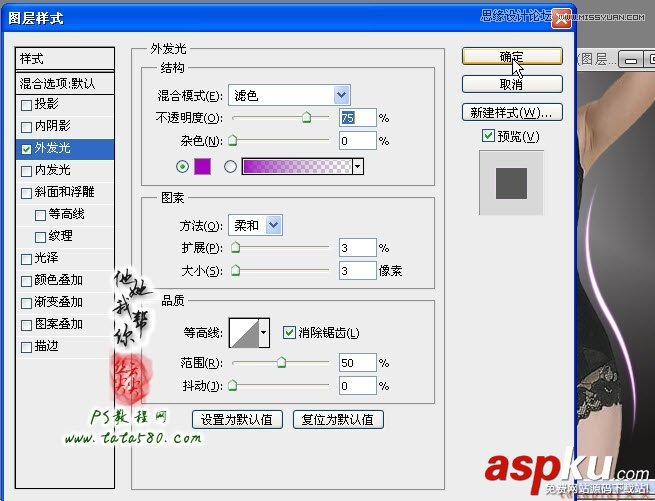
Task: Enable the 投影 checkbox
Action: 26,105
